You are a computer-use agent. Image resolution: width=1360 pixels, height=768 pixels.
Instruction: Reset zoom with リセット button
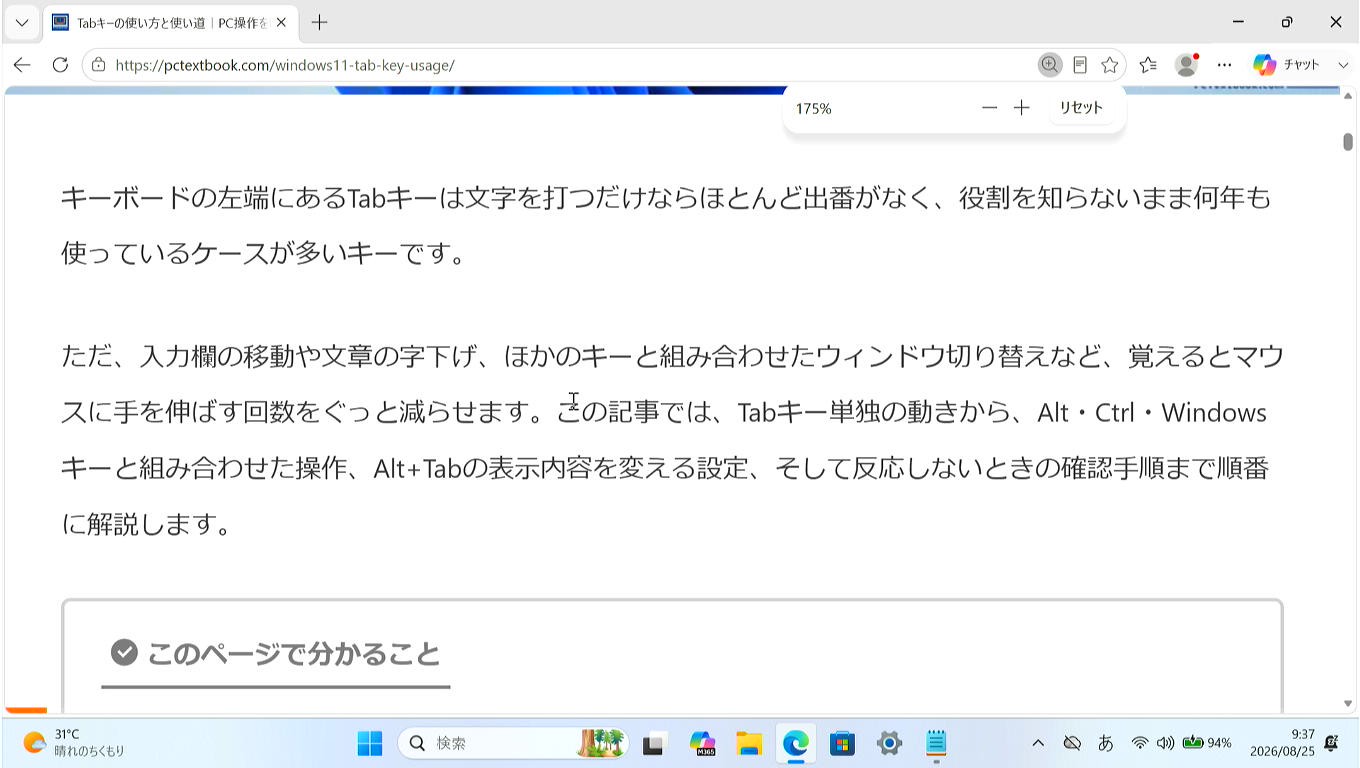tap(1081, 108)
